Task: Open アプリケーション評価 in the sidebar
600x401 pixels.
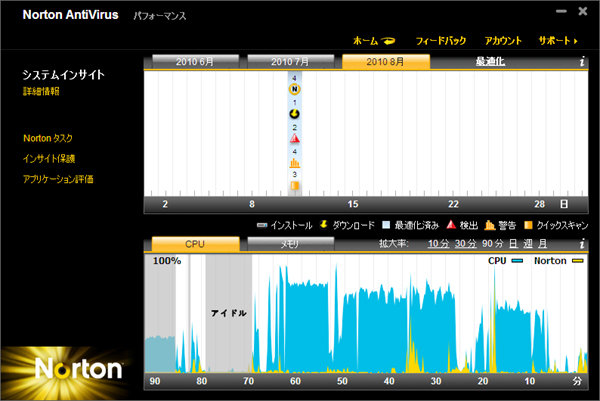Action: pos(58,179)
